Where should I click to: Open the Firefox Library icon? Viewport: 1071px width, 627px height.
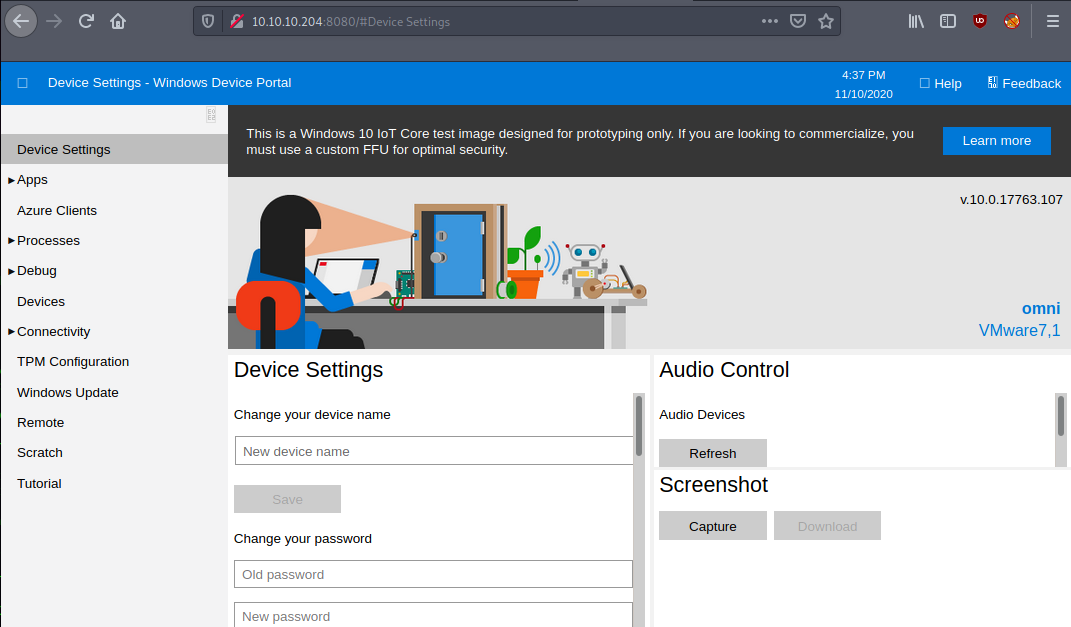(916, 21)
